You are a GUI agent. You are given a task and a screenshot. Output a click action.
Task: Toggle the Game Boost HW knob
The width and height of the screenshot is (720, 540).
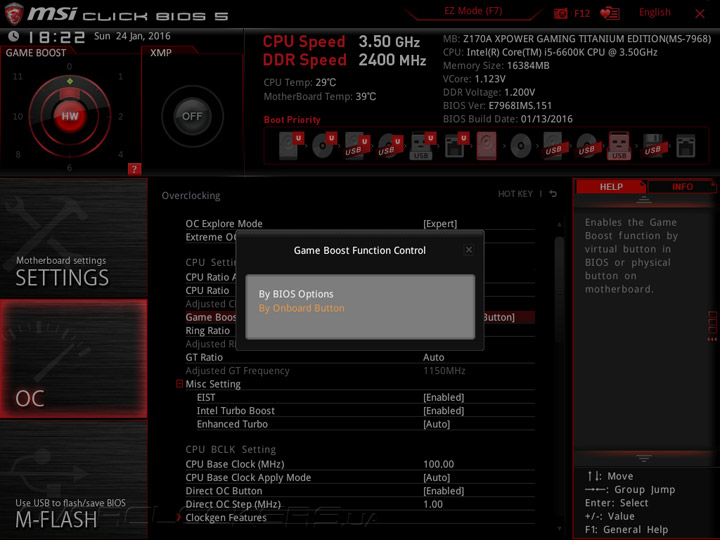pos(70,116)
